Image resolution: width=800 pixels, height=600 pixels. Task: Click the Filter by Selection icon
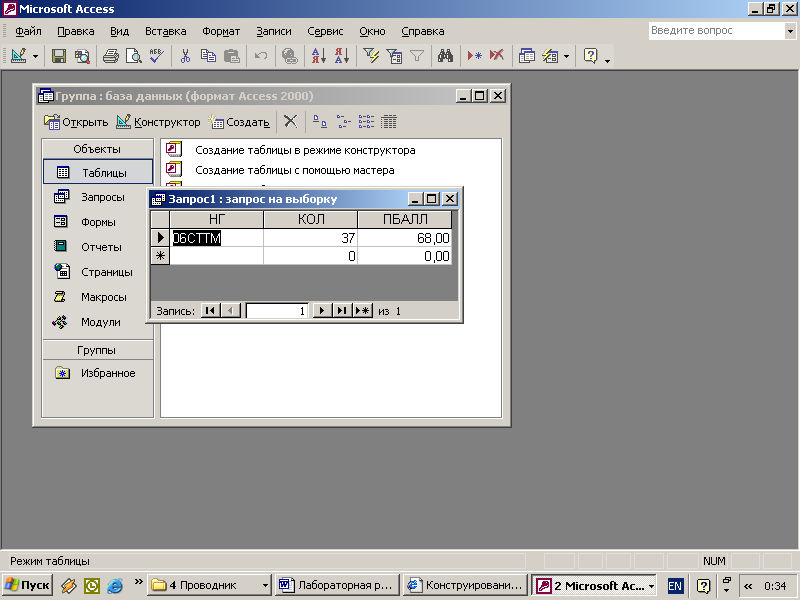371,56
